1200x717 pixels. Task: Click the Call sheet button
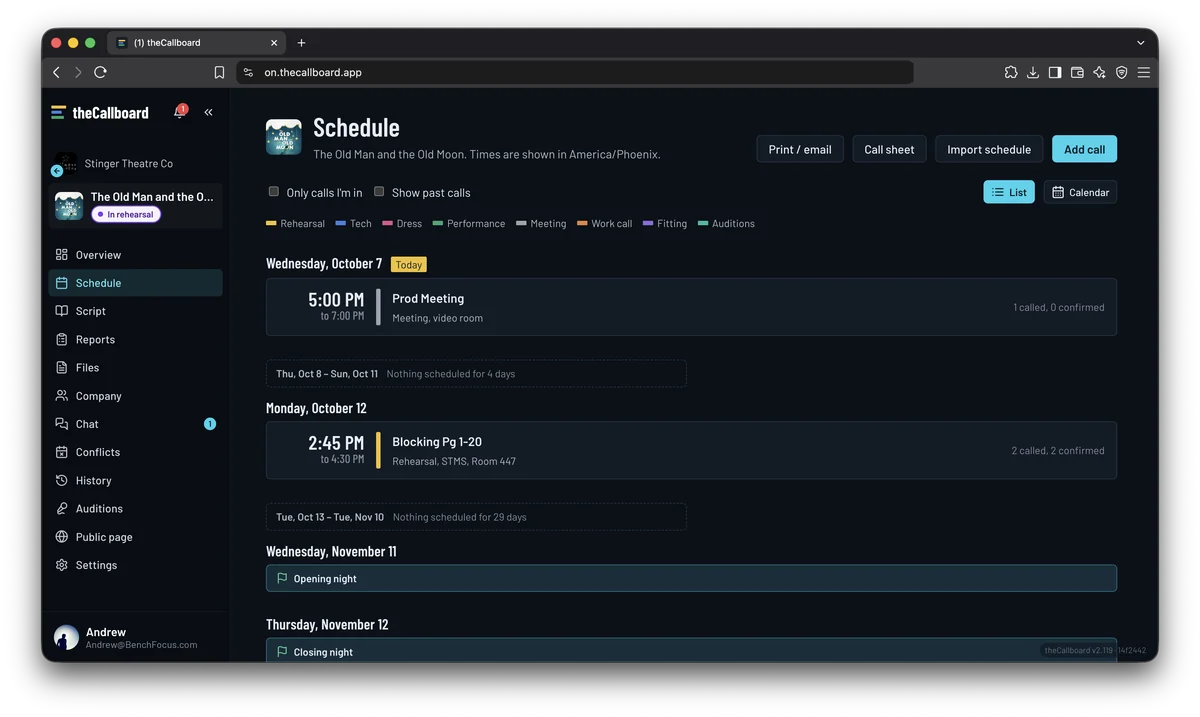pyautogui.click(x=889, y=149)
